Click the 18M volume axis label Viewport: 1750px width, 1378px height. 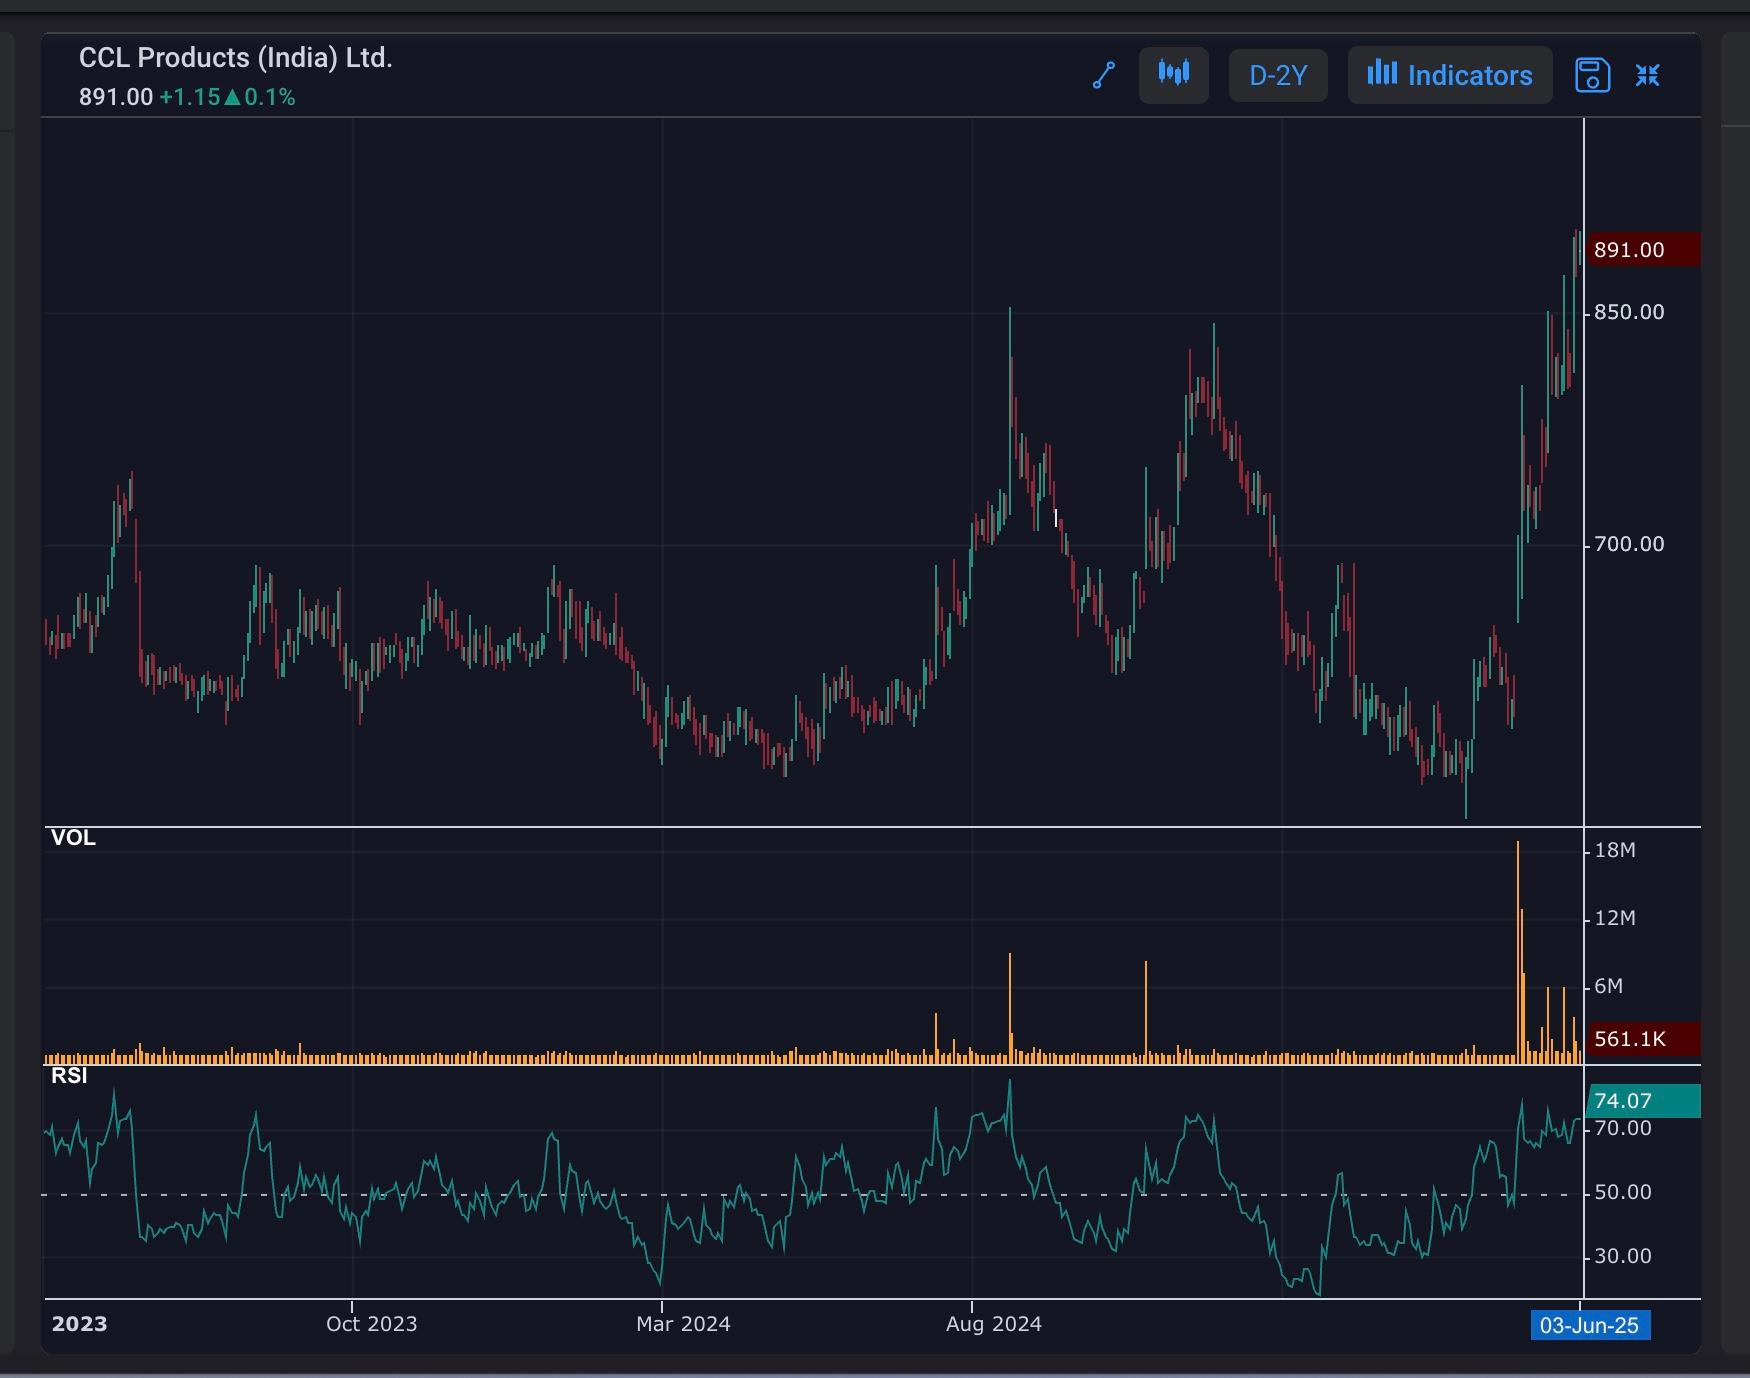tap(1615, 851)
